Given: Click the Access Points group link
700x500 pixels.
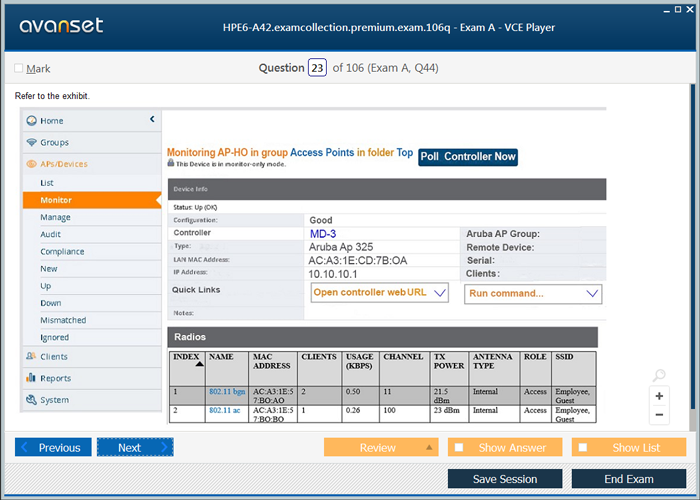Looking at the screenshot, I should pos(322,152).
